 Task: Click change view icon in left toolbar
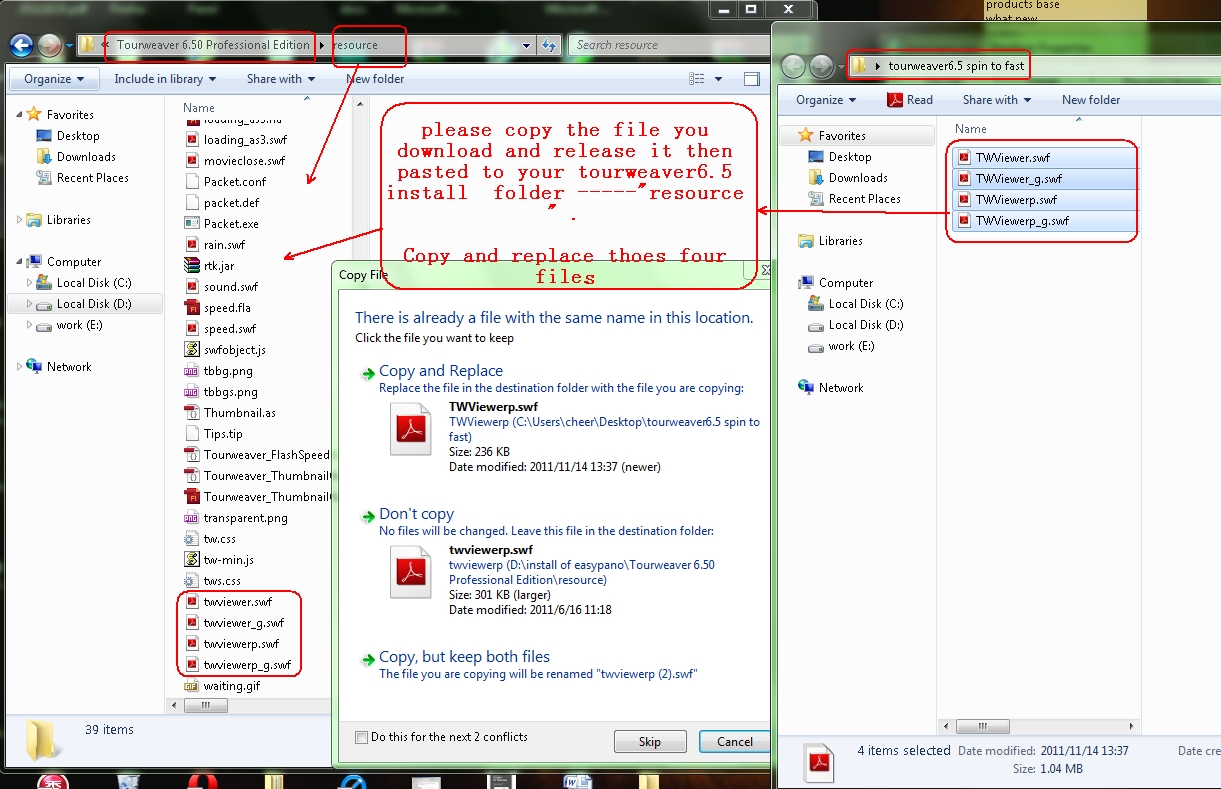(x=697, y=79)
